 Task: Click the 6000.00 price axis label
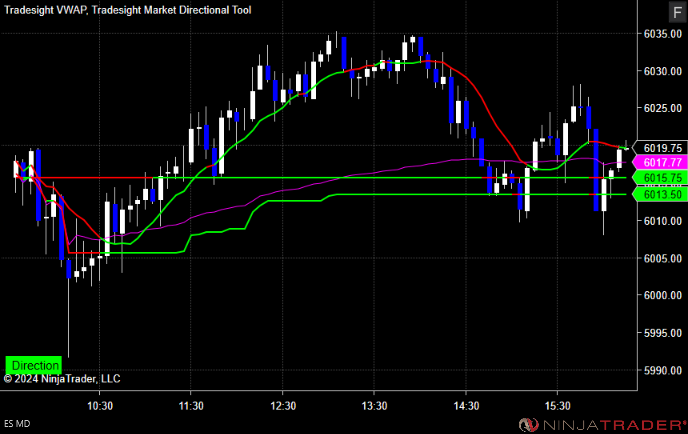click(x=663, y=295)
